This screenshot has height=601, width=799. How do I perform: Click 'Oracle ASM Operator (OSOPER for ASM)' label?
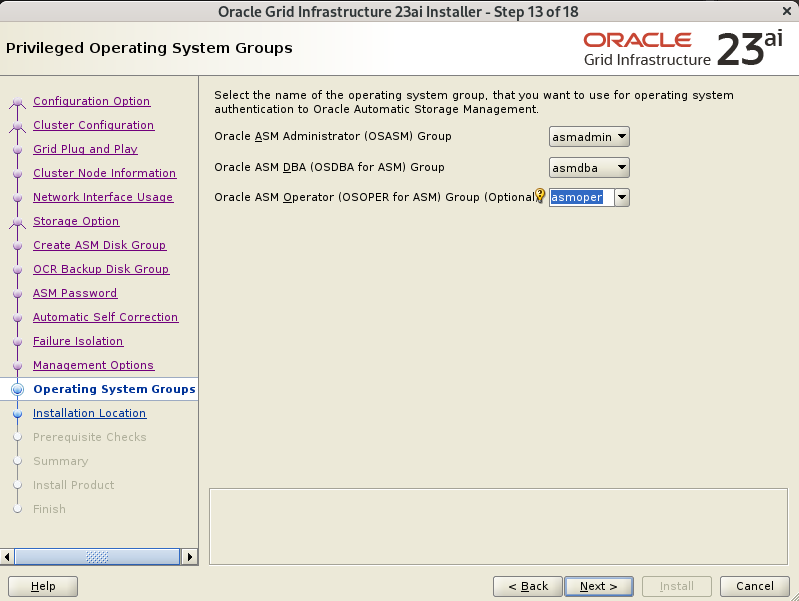(375, 197)
